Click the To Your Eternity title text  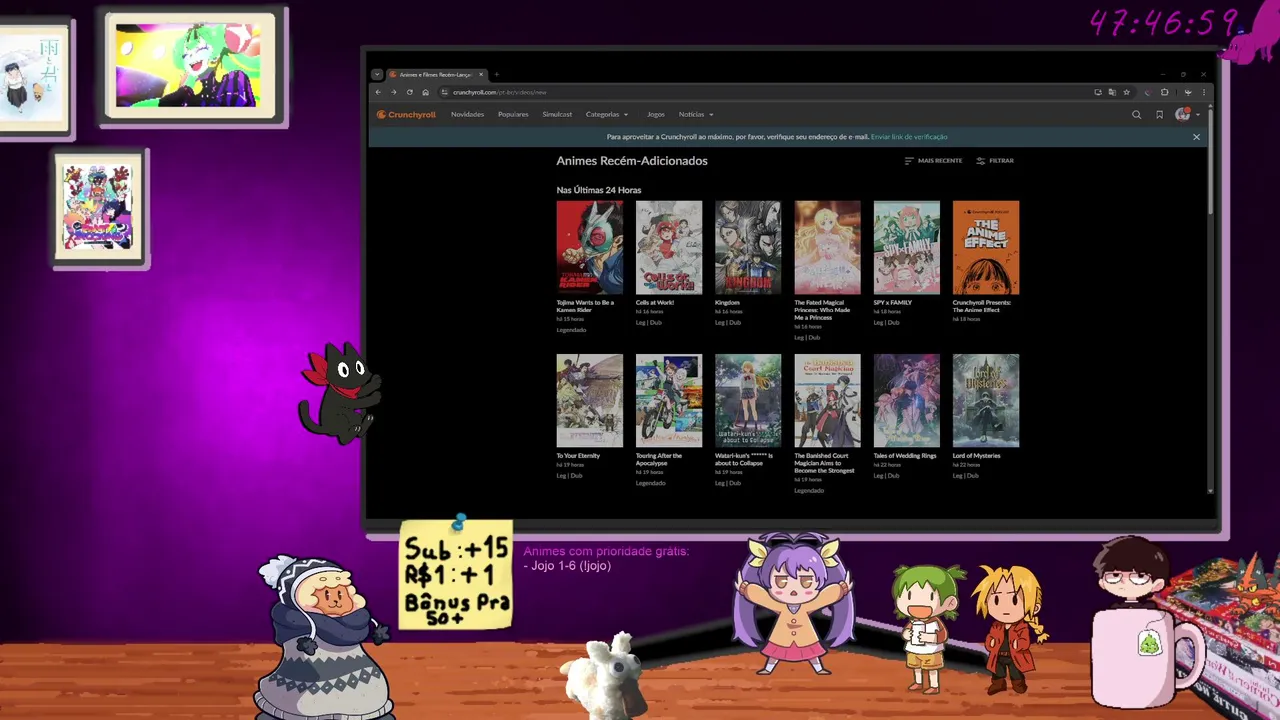pyautogui.click(x=578, y=456)
